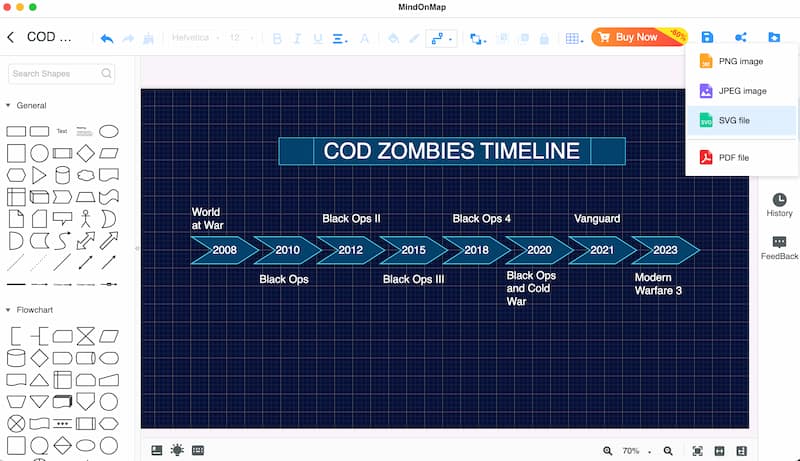Pick the Text shape in General
Screen dimensions: 800x461
tap(62, 131)
